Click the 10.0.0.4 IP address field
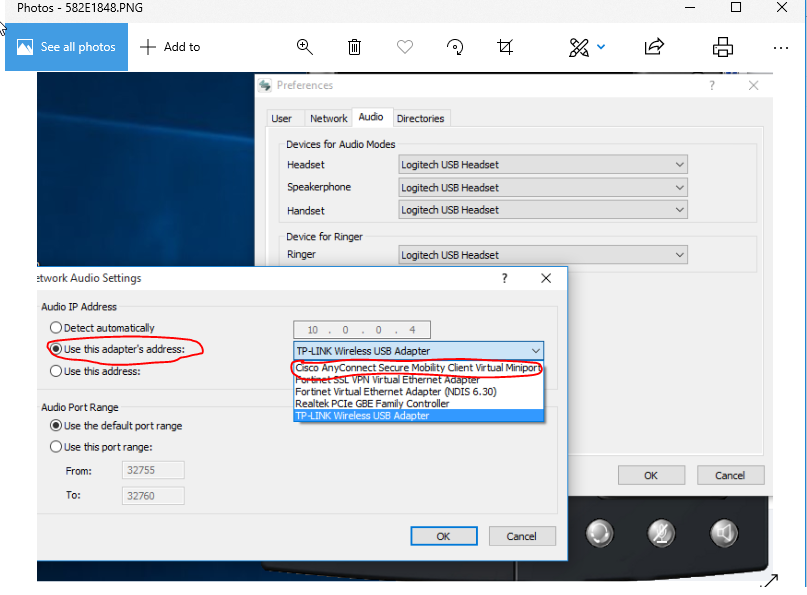This screenshot has width=807, height=595. 362,330
